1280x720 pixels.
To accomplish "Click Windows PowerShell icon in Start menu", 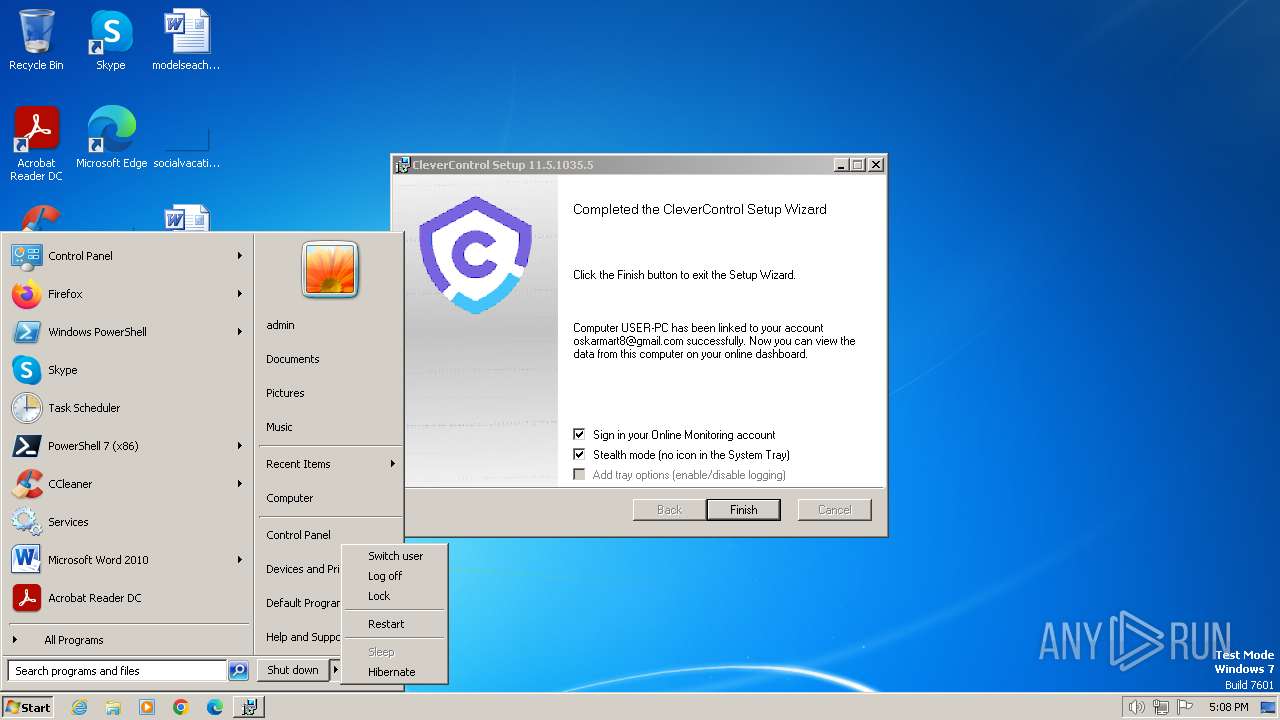I will tap(27, 332).
